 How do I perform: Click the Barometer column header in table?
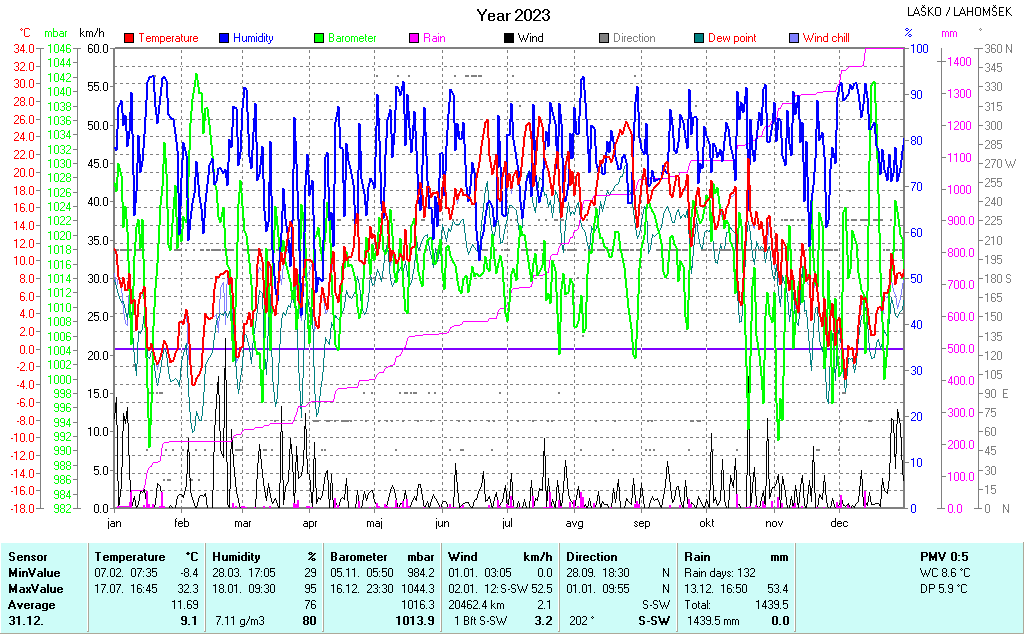point(359,557)
